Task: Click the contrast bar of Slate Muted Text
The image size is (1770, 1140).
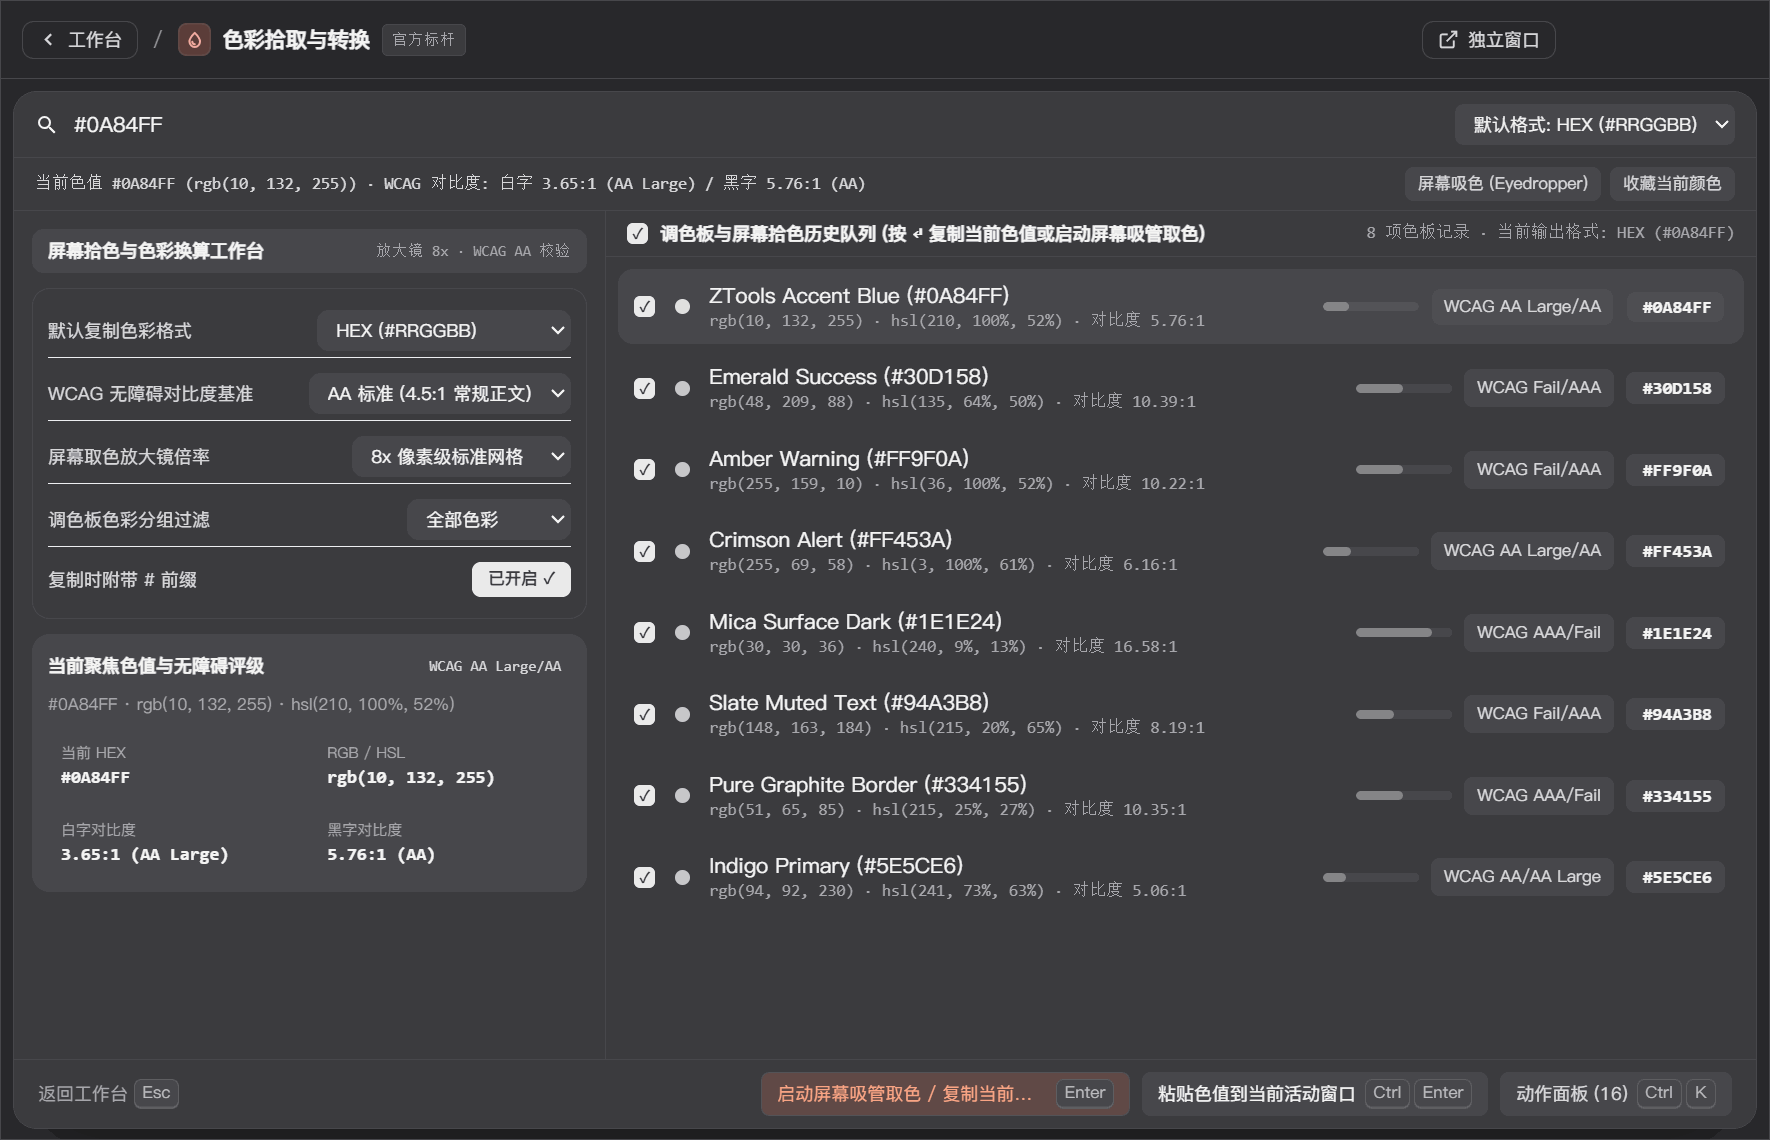Action: [1403, 715]
